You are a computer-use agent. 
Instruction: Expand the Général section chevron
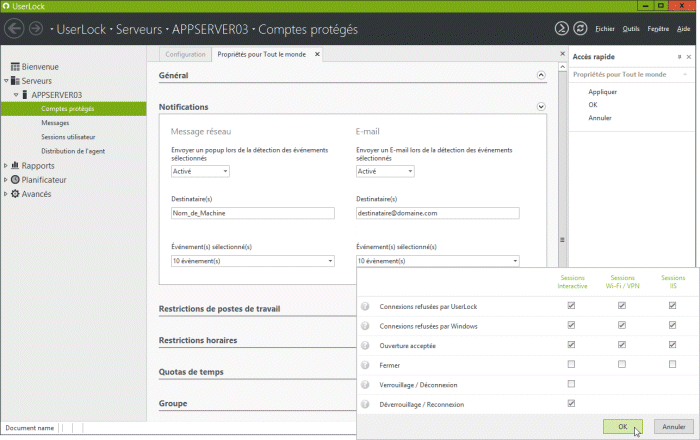click(x=541, y=75)
